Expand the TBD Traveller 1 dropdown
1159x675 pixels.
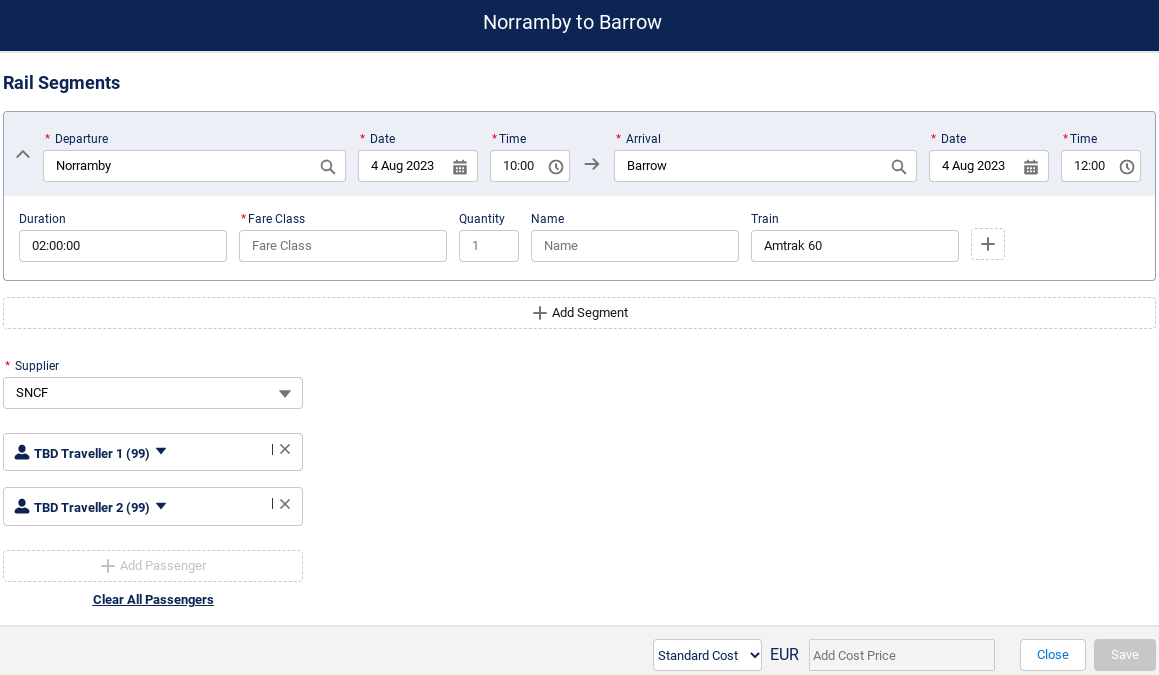coord(161,452)
